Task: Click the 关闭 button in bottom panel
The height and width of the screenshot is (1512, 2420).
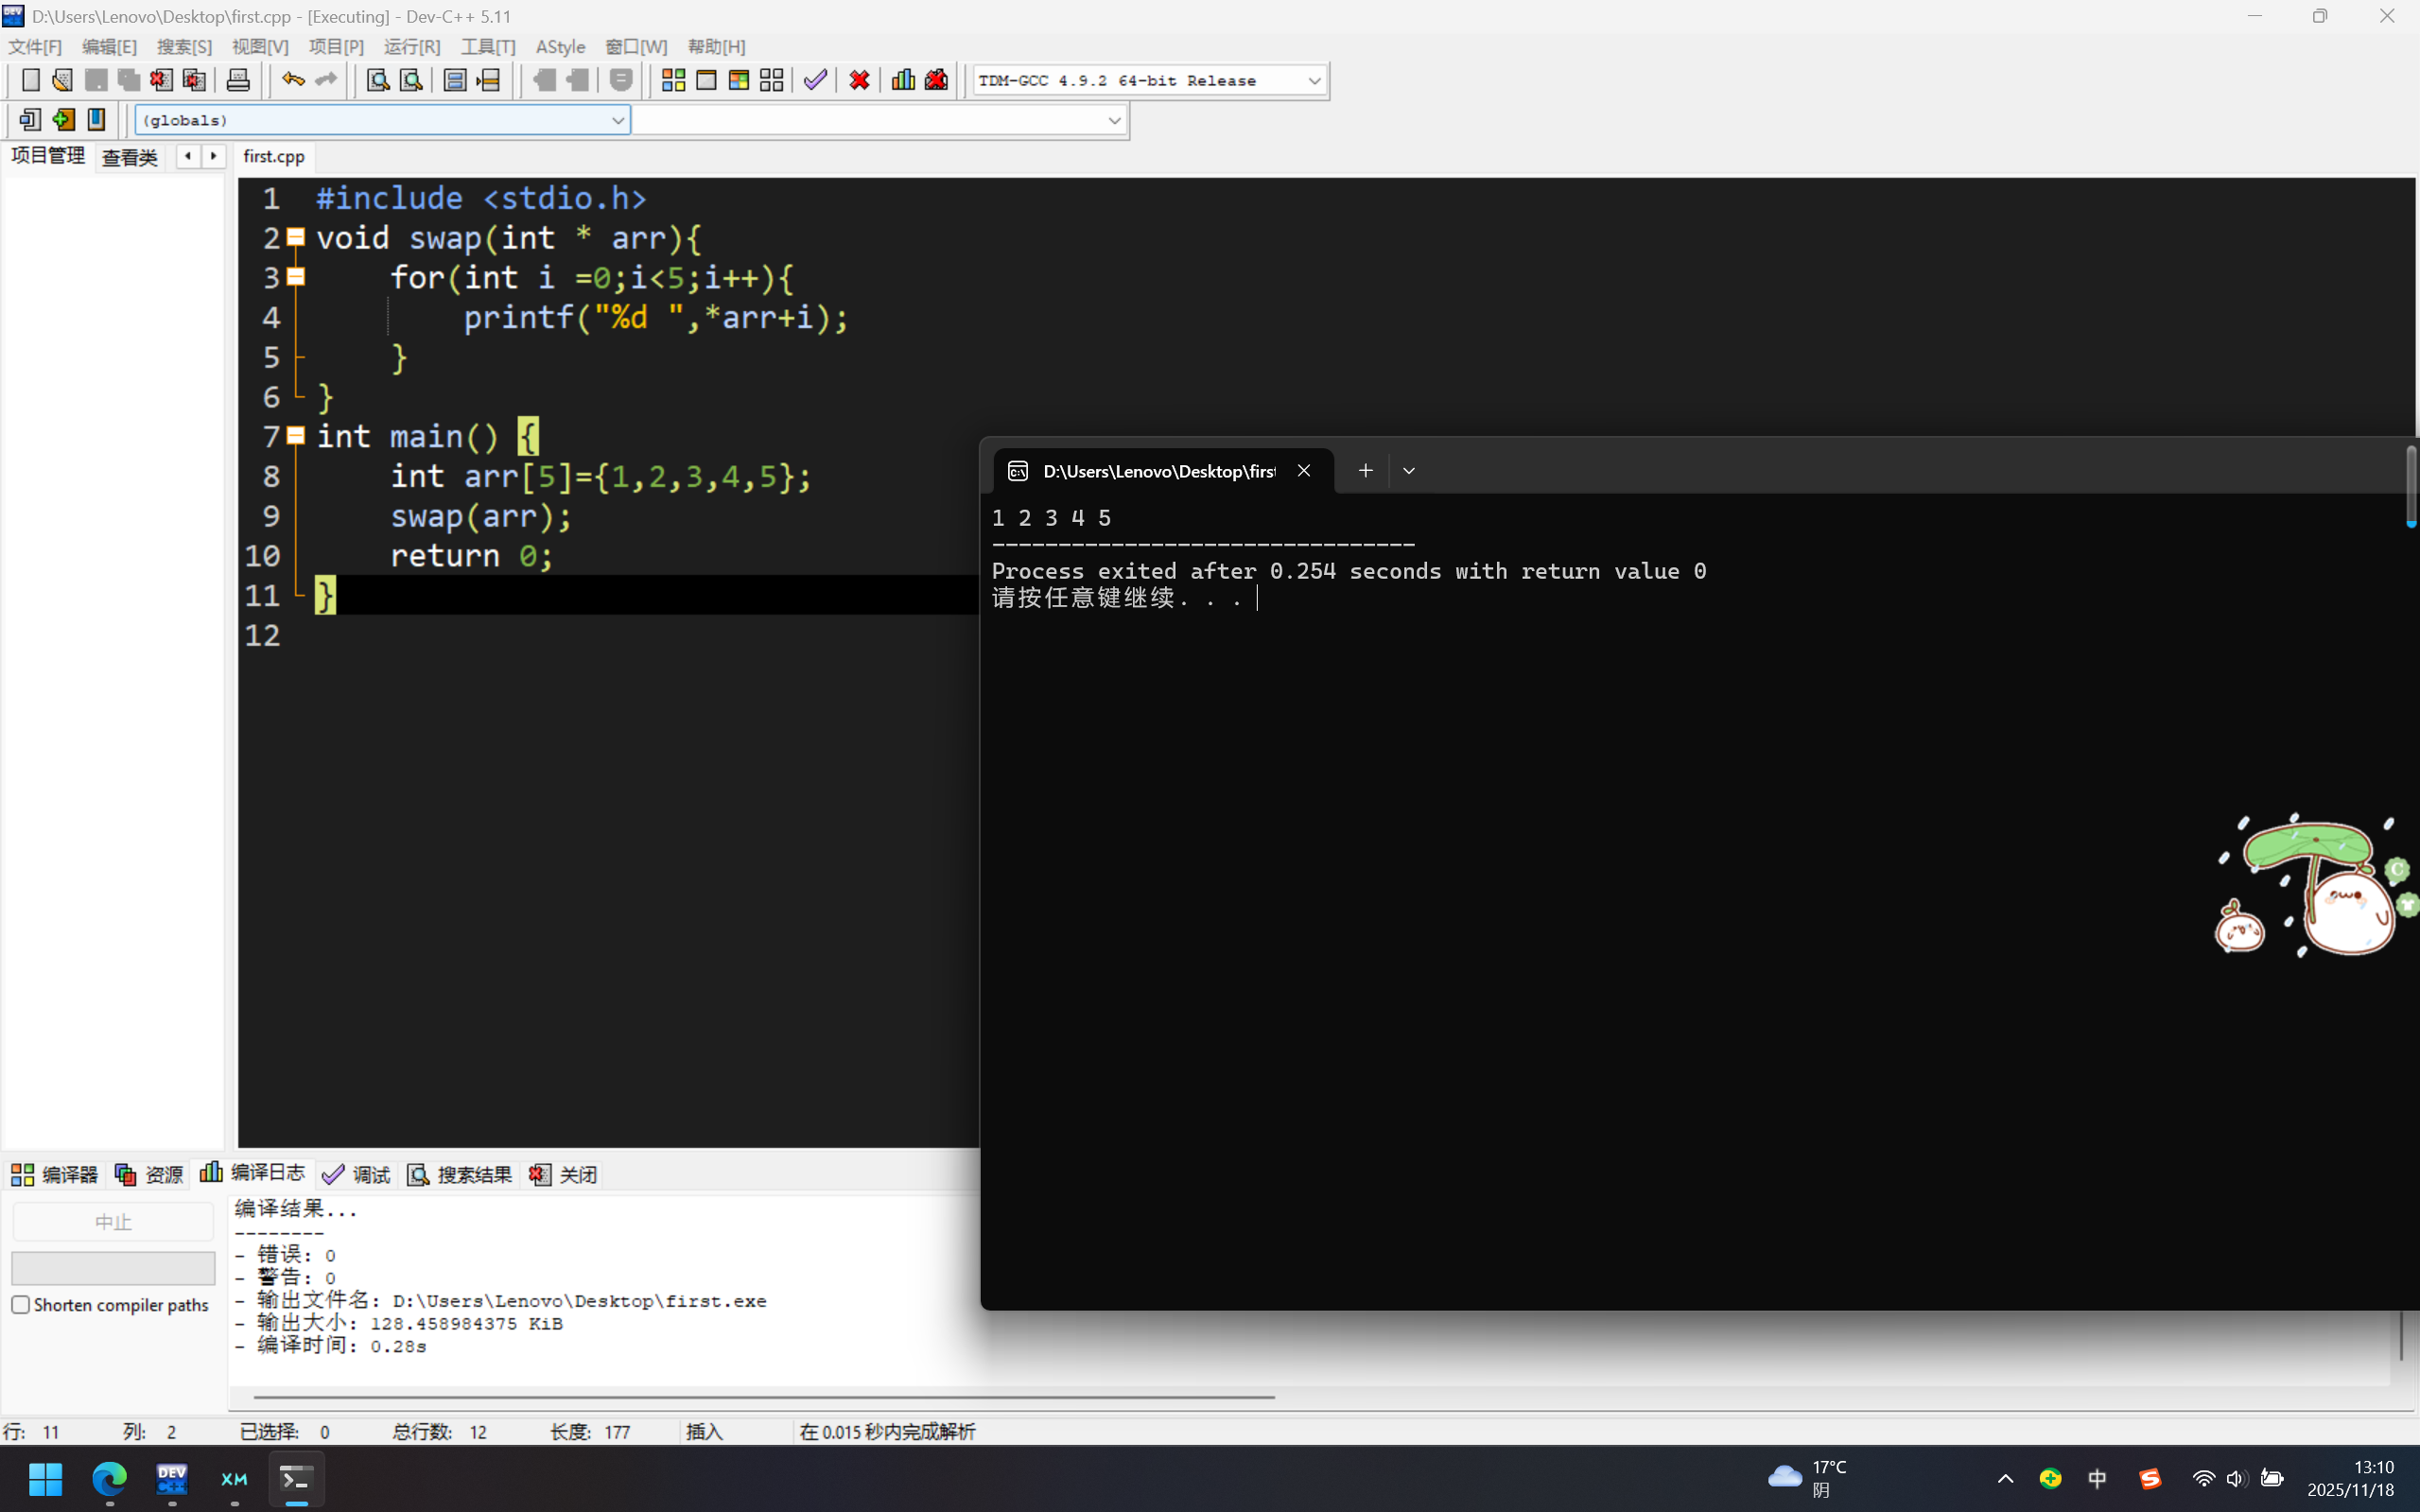Action: tap(564, 1174)
